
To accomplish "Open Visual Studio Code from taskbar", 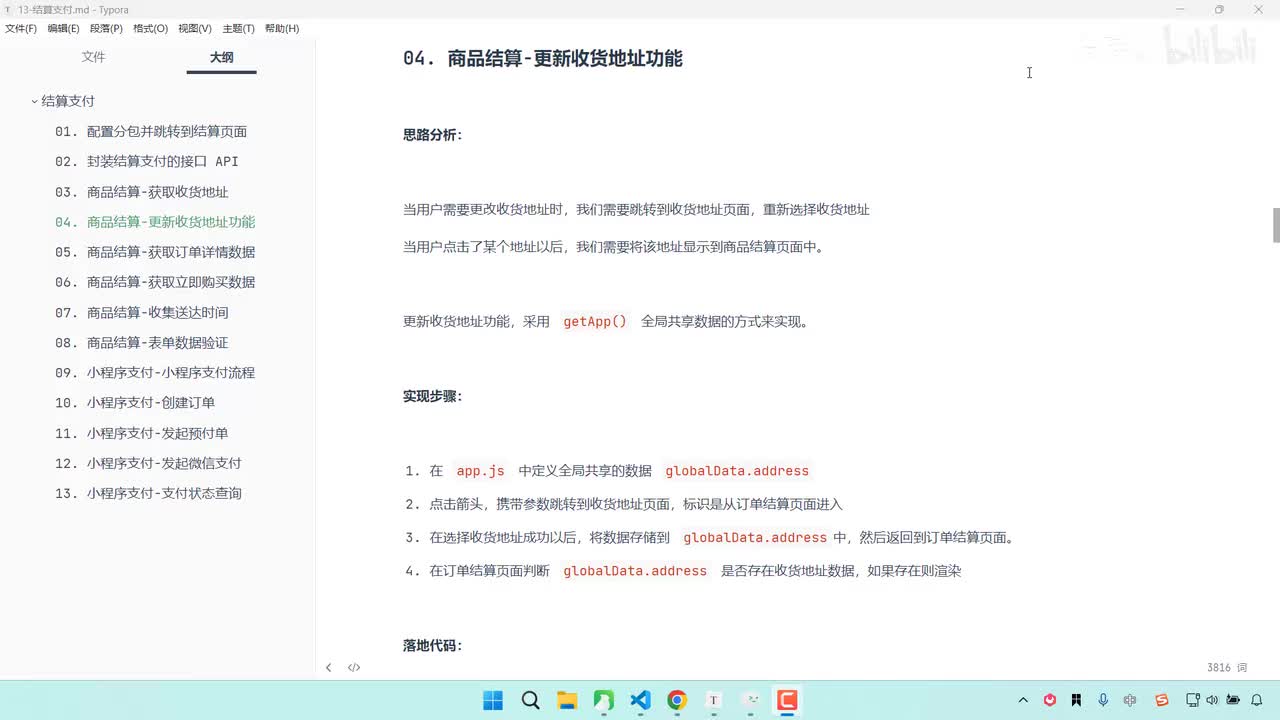I will point(641,700).
